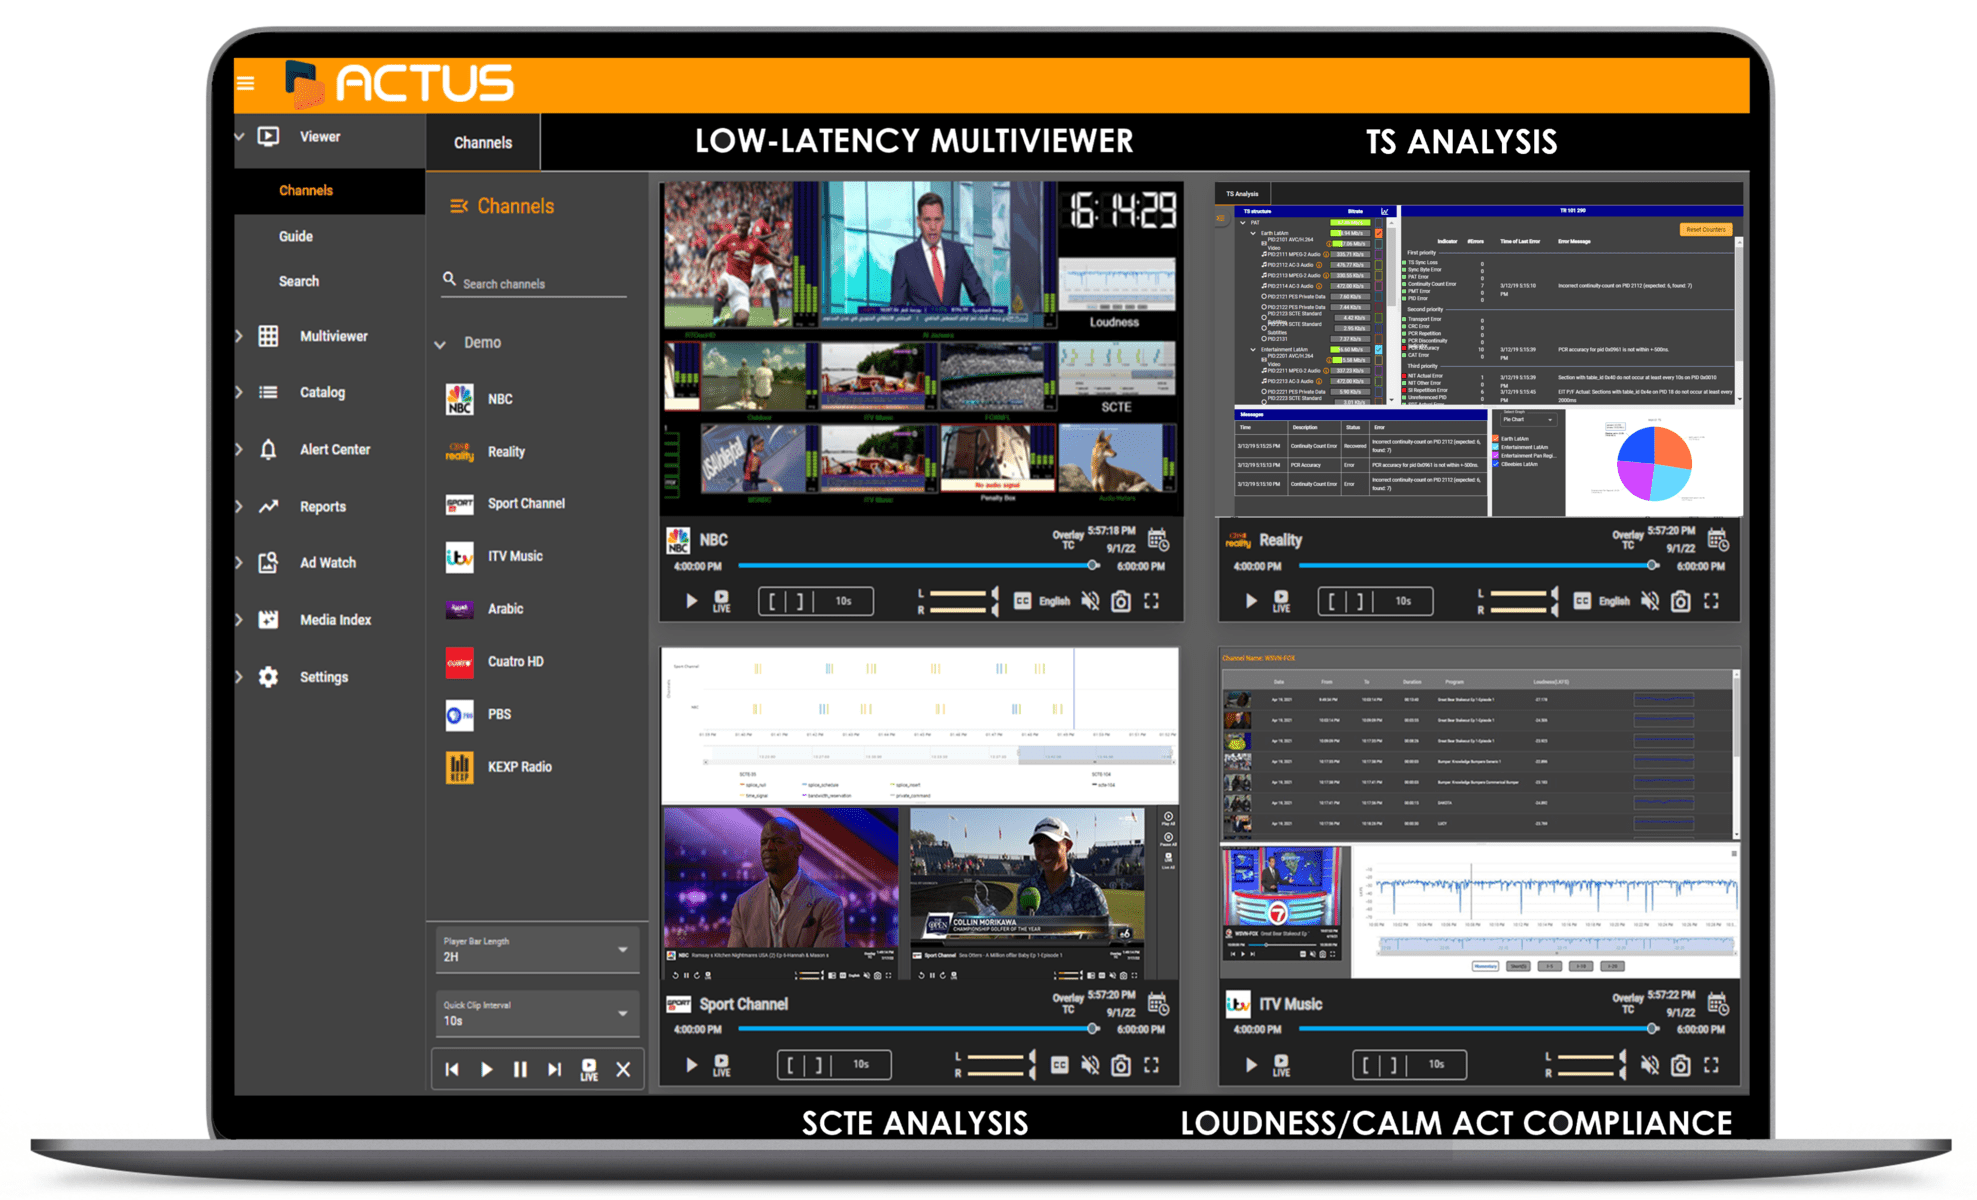Take a snapshot on the Sport Channel player
The image size is (1977, 1200).
(x=1121, y=1065)
